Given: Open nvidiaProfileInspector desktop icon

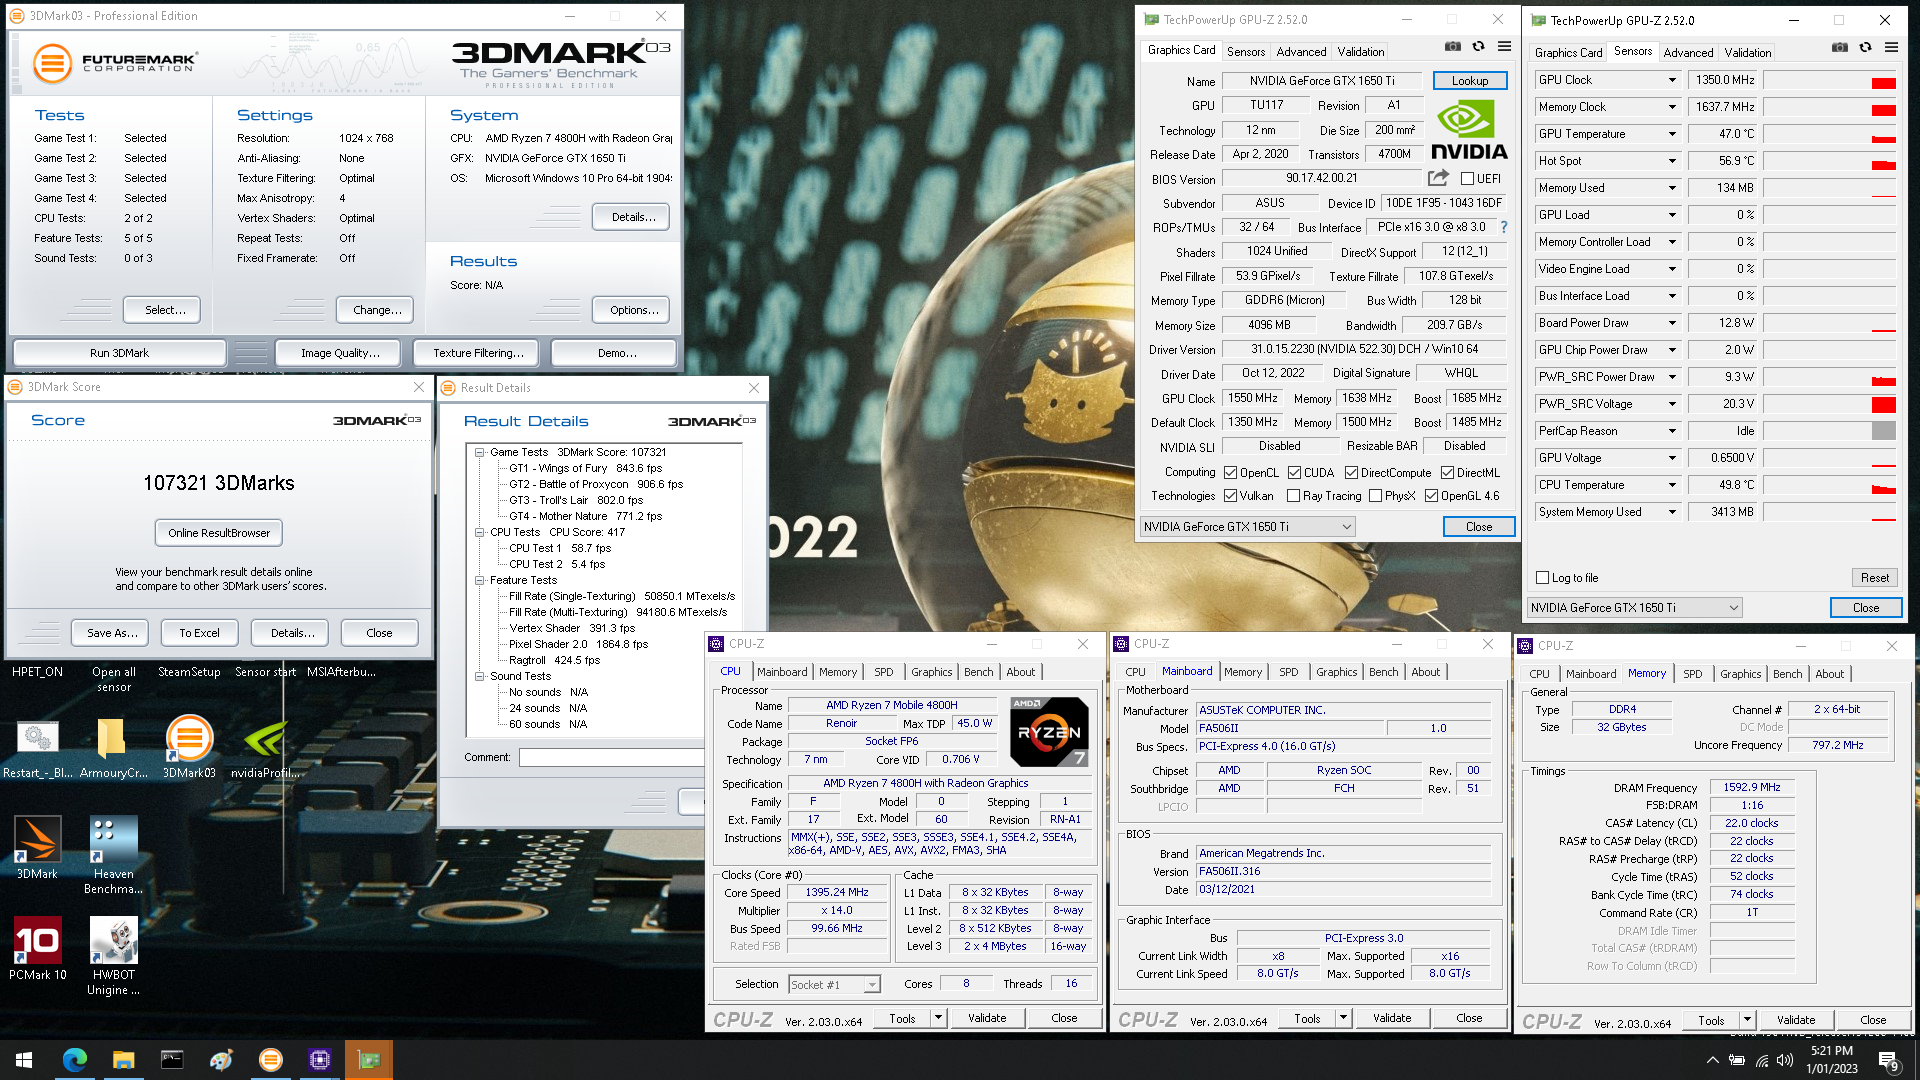Looking at the screenshot, I should pyautogui.click(x=265, y=747).
